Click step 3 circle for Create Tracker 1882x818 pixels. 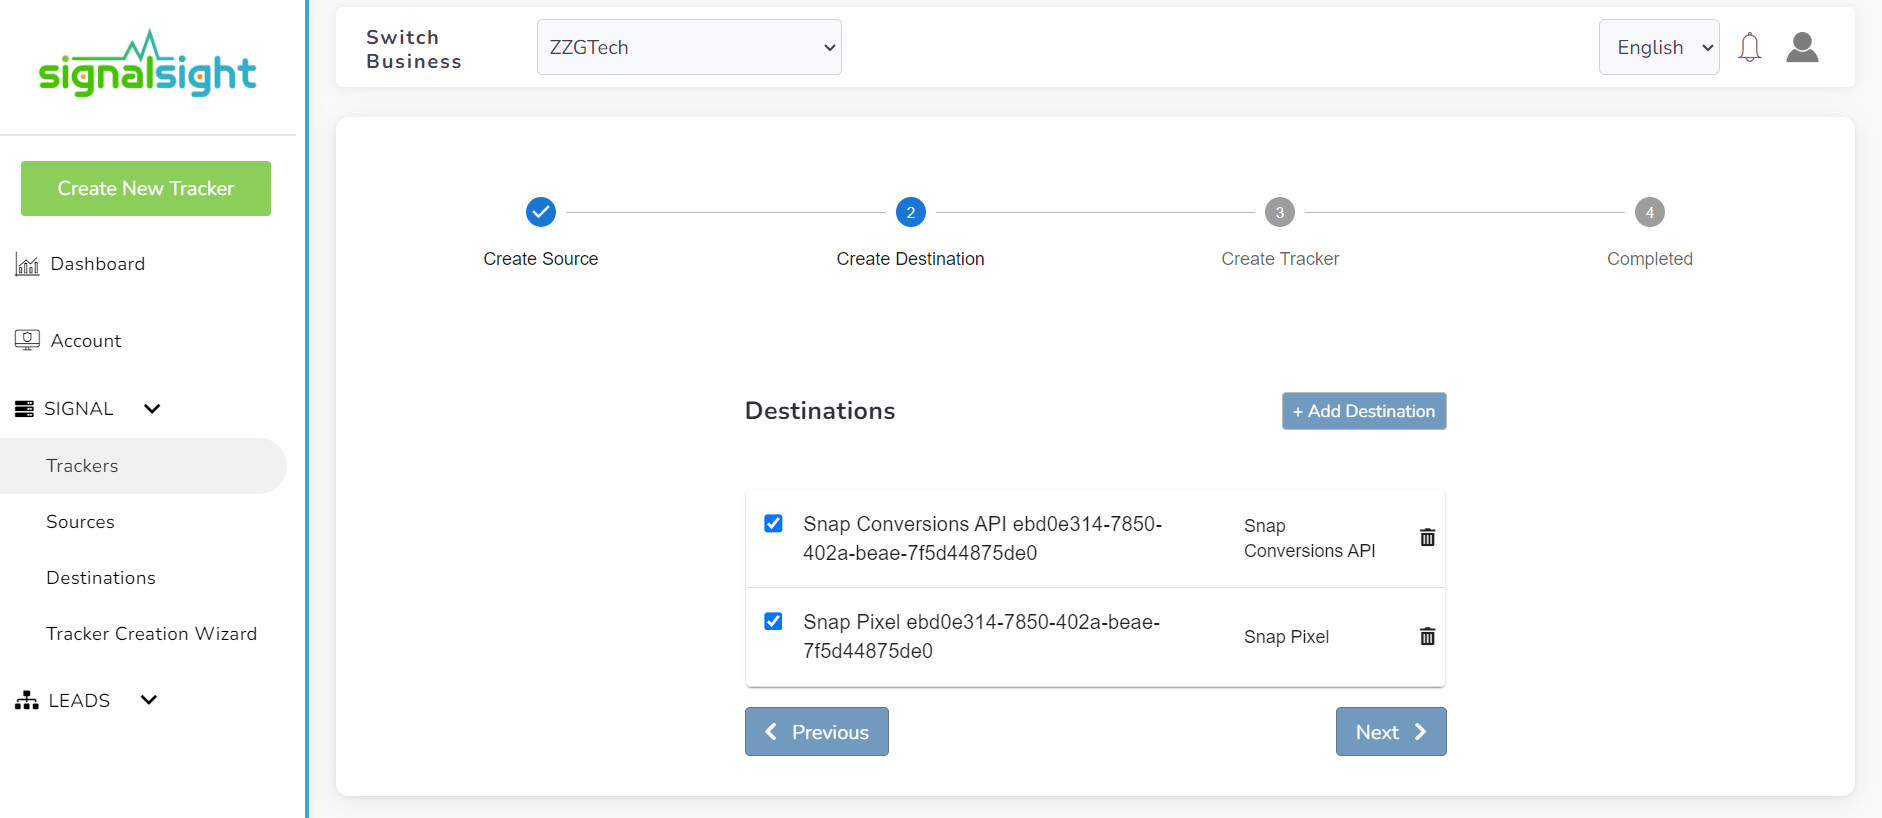click(x=1279, y=212)
